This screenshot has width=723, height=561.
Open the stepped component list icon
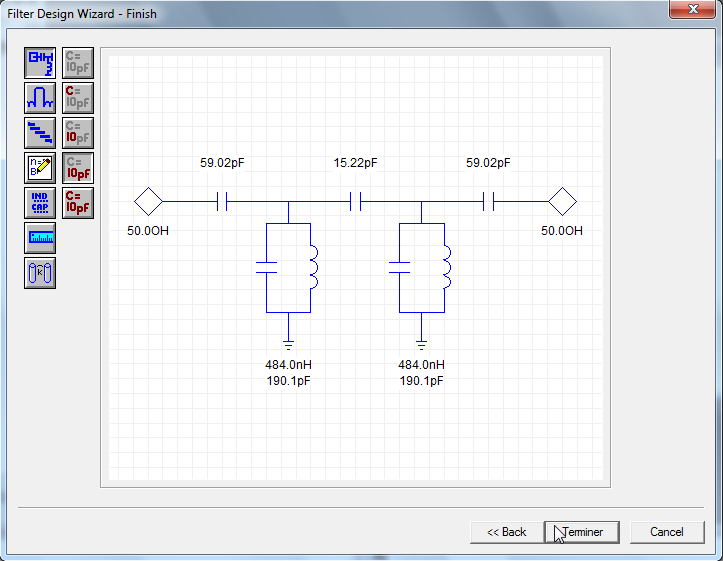[x=40, y=133]
